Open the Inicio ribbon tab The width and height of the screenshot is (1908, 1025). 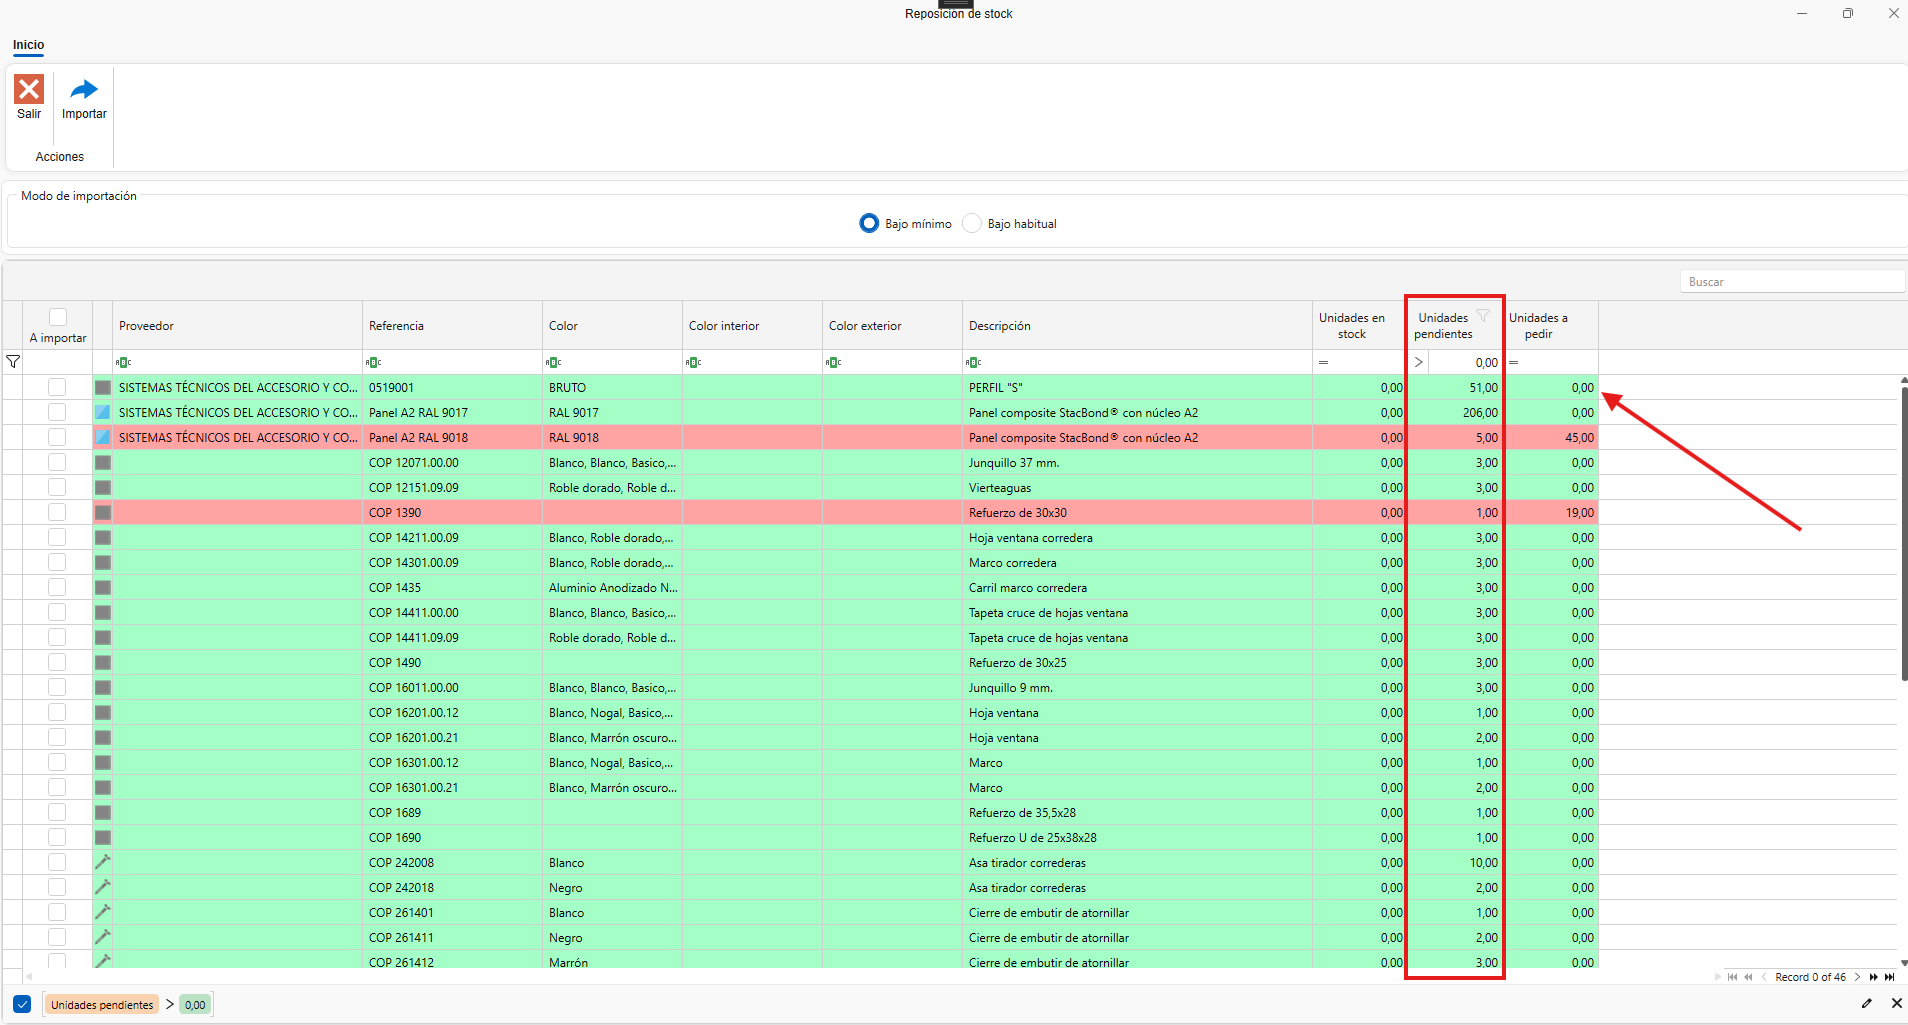(28, 45)
